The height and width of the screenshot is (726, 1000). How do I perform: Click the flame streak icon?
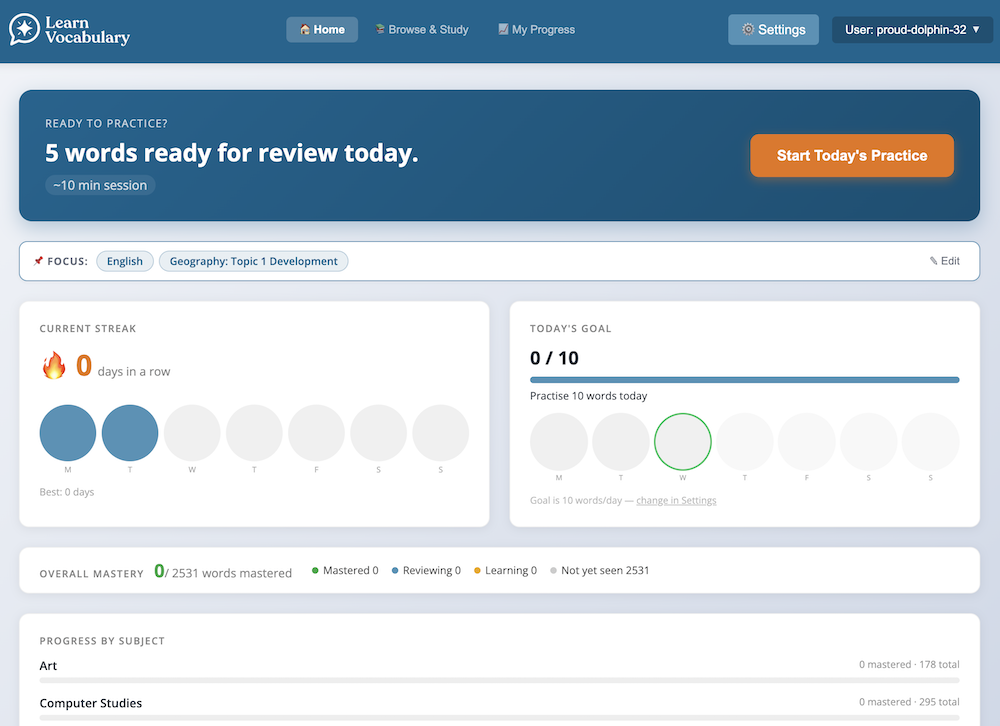(53, 366)
